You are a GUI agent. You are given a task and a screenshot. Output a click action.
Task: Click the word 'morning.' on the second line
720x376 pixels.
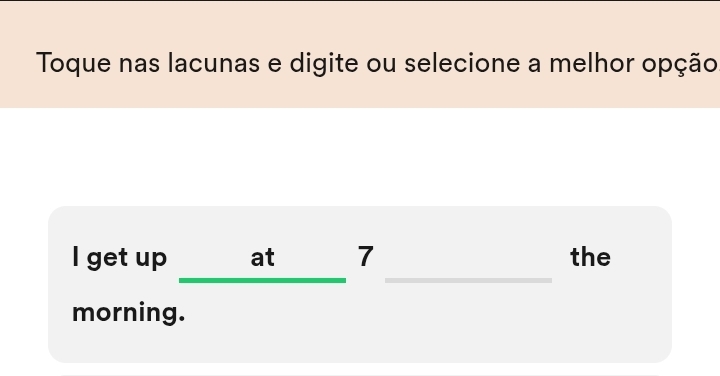coord(129,313)
